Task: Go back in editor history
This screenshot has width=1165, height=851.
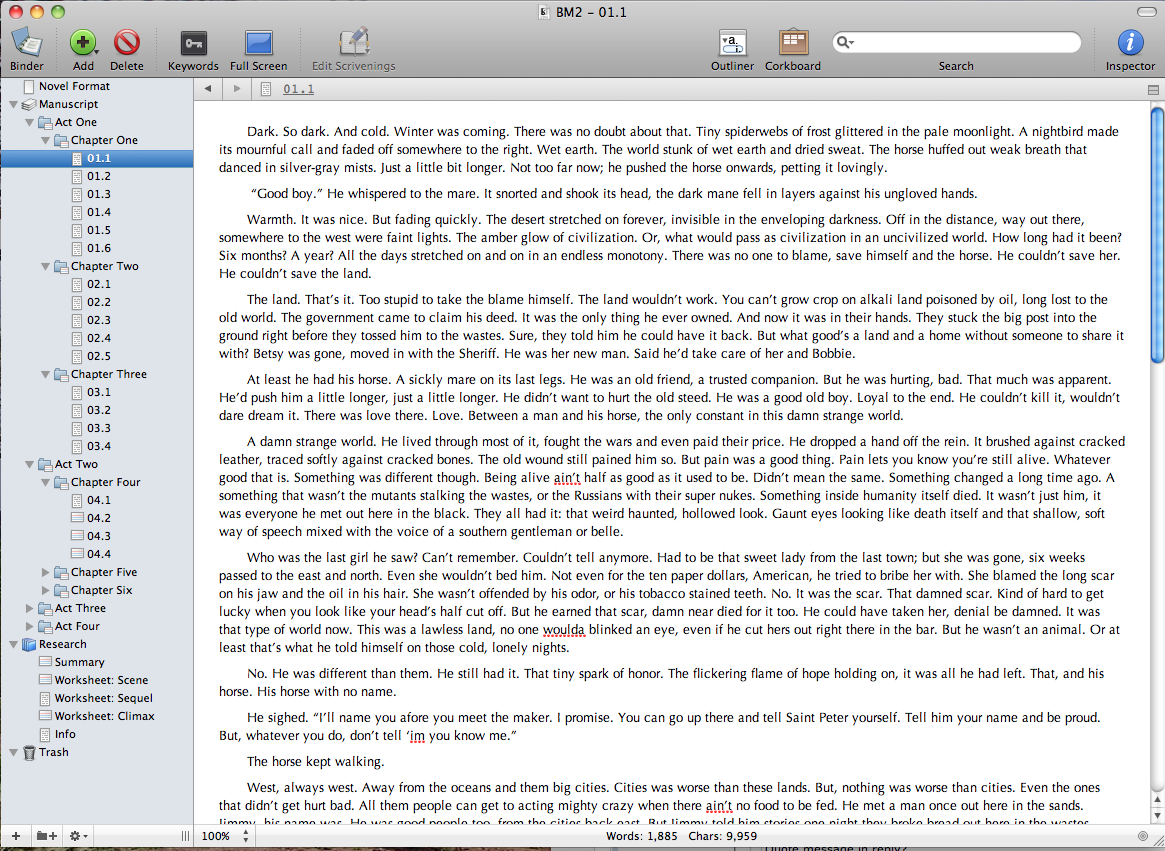Action: [x=208, y=89]
